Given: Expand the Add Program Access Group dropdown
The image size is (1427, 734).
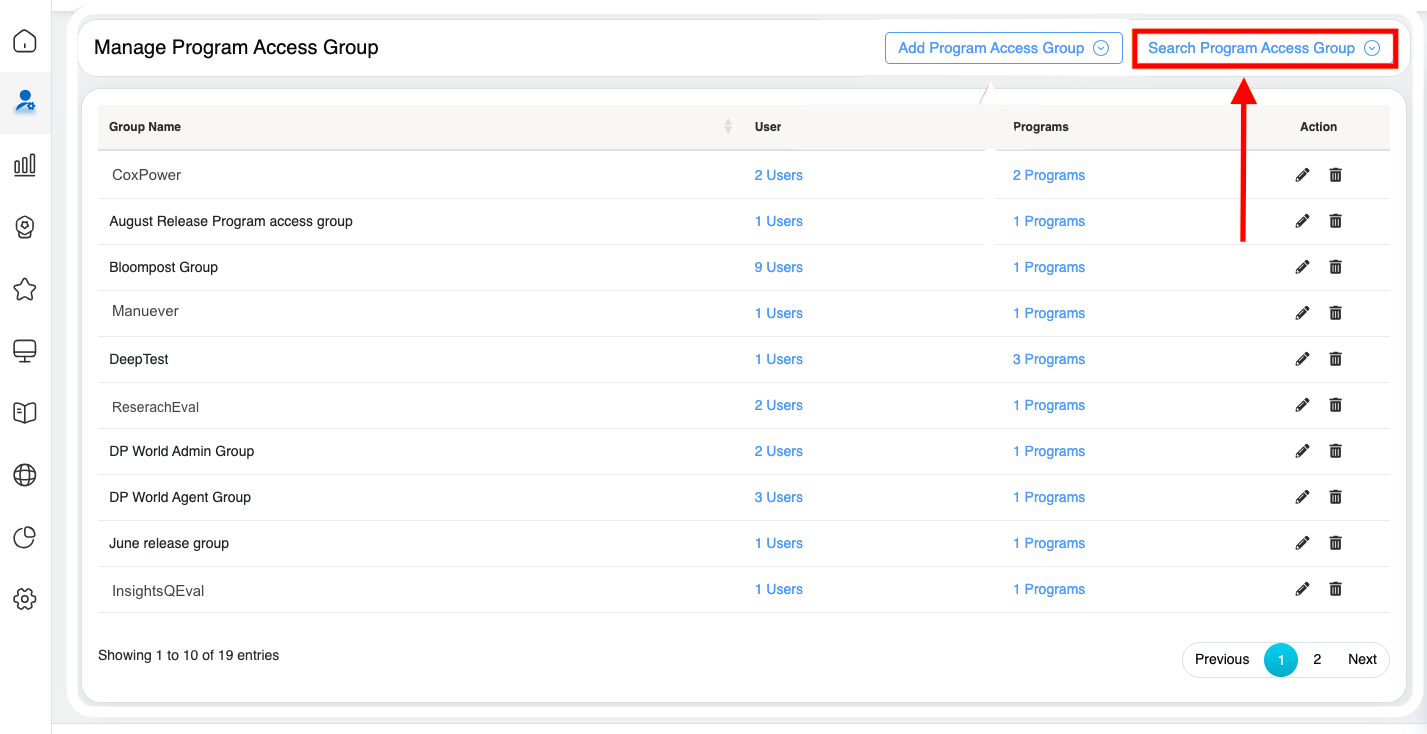Looking at the screenshot, I should pyautogui.click(x=1003, y=48).
